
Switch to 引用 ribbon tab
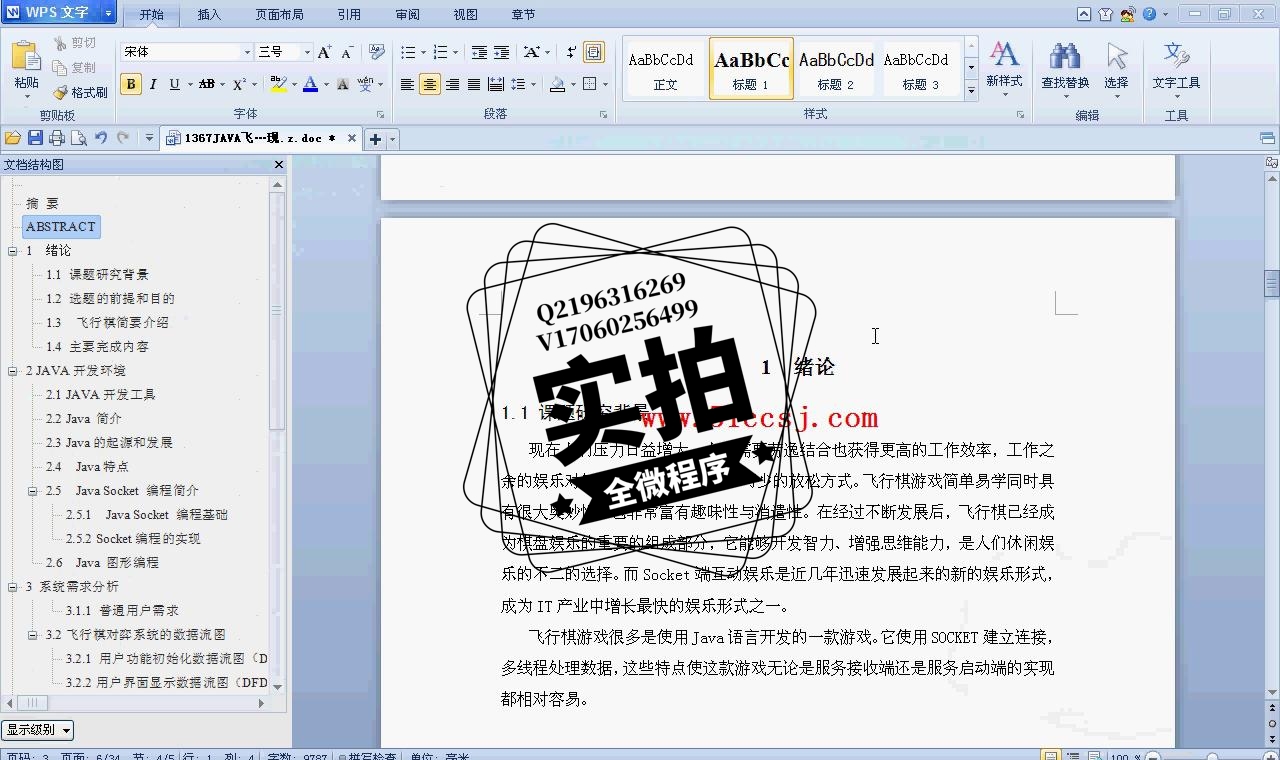(349, 14)
